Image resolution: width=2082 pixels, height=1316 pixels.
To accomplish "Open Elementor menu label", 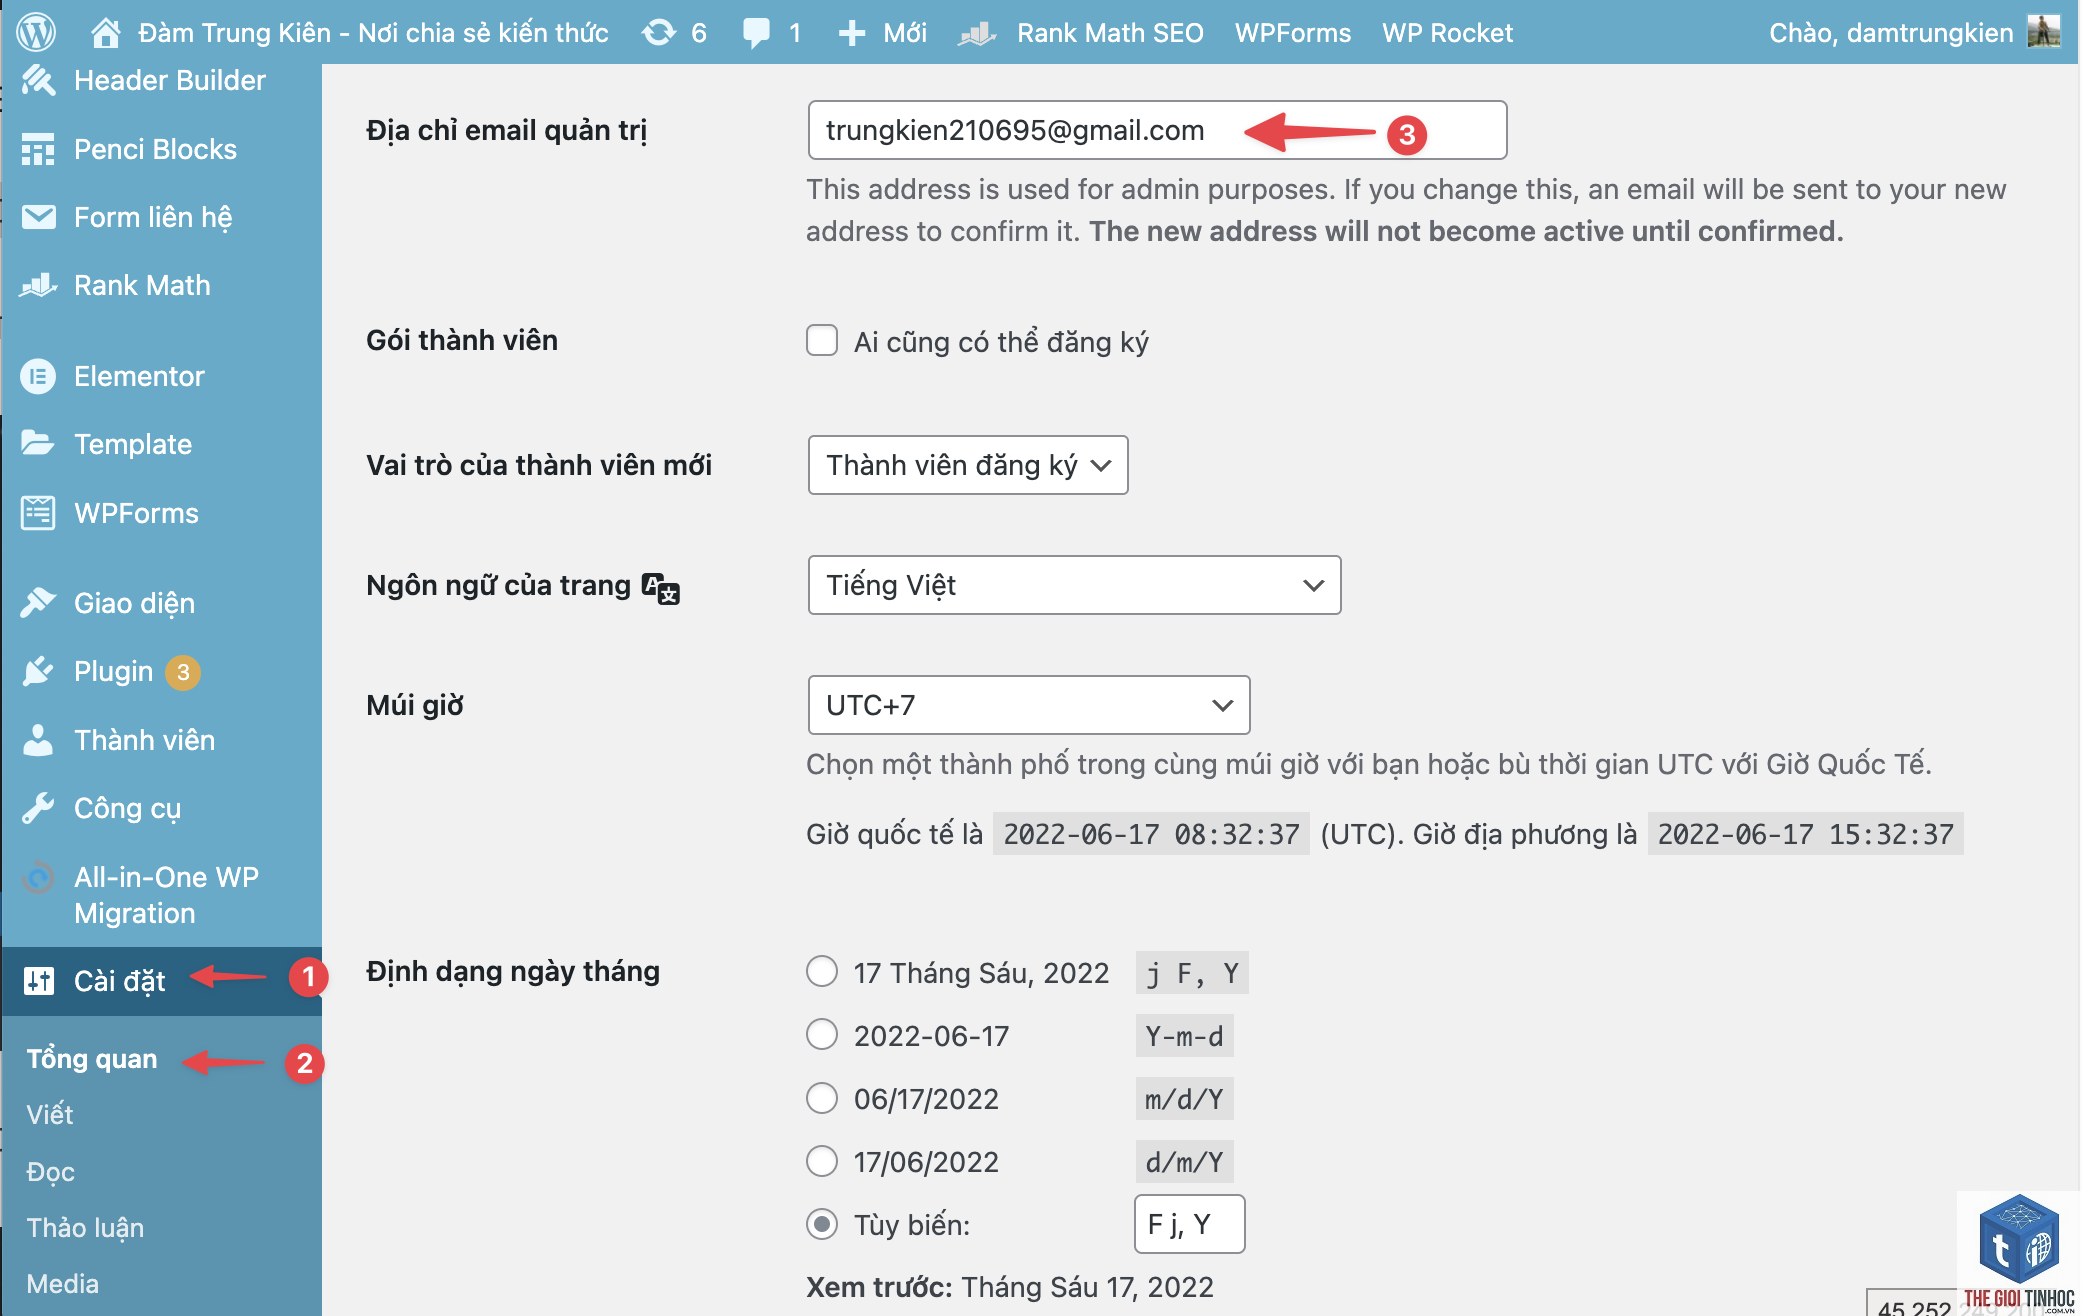I will tap(139, 376).
